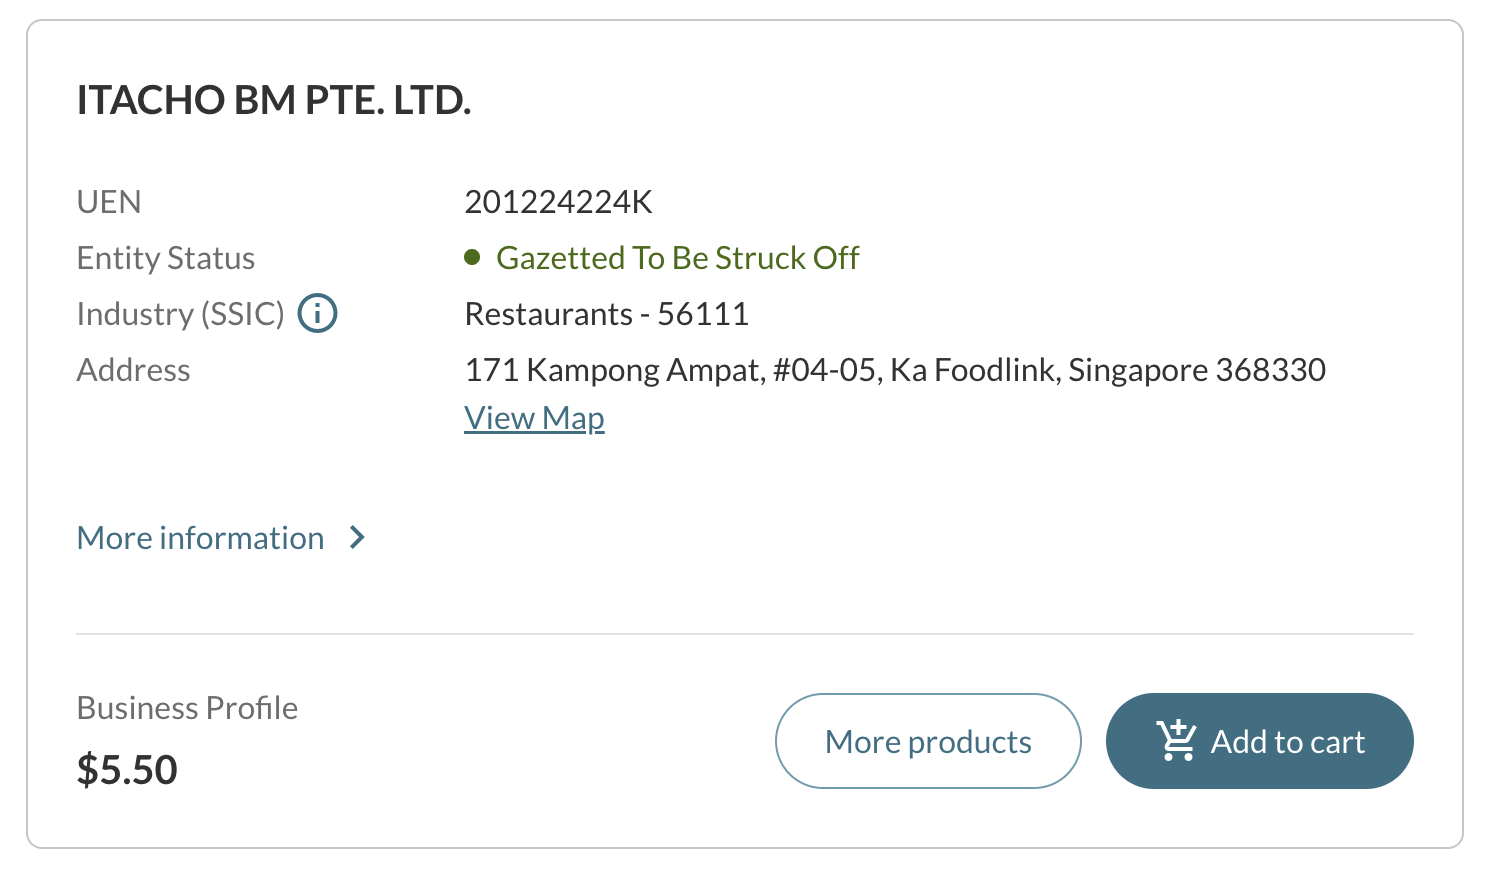The width and height of the screenshot is (1490, 872).
Task: Click the More information link
Action: coord(200,538)
